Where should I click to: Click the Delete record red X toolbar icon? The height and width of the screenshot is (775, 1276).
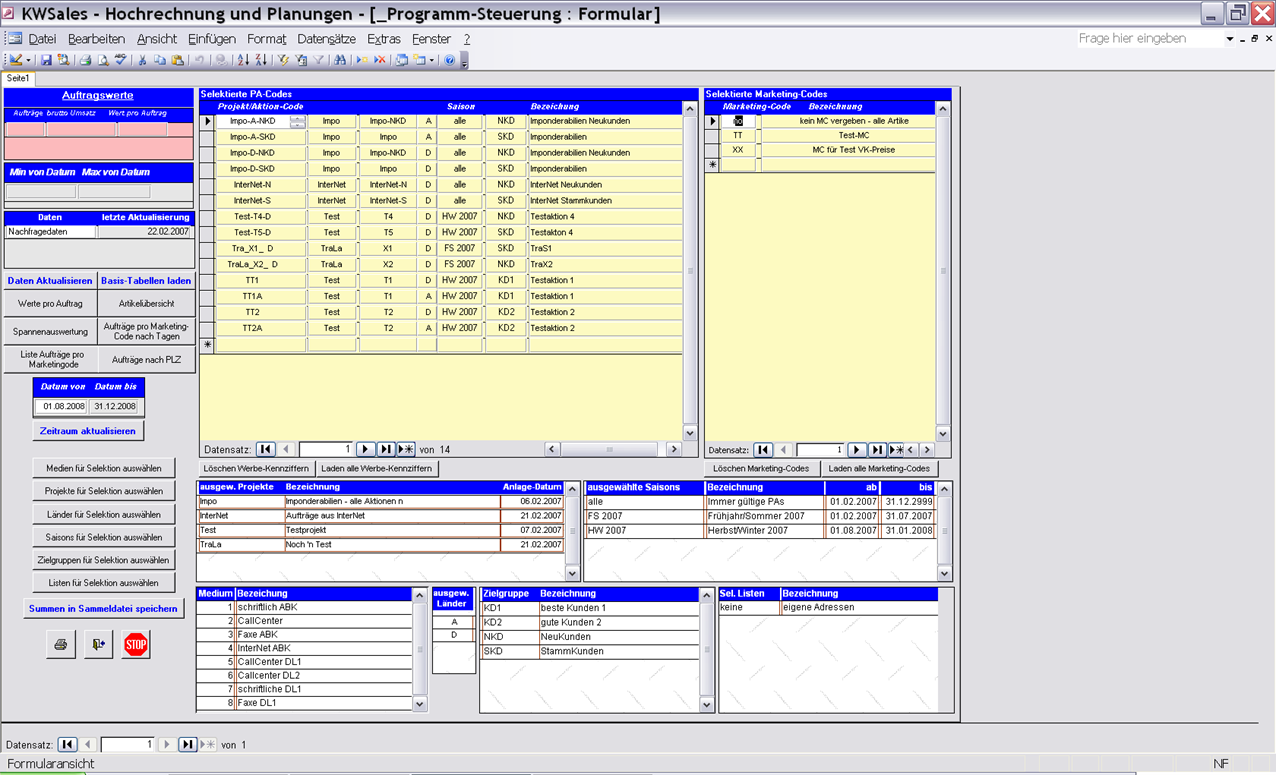(380, 60)
